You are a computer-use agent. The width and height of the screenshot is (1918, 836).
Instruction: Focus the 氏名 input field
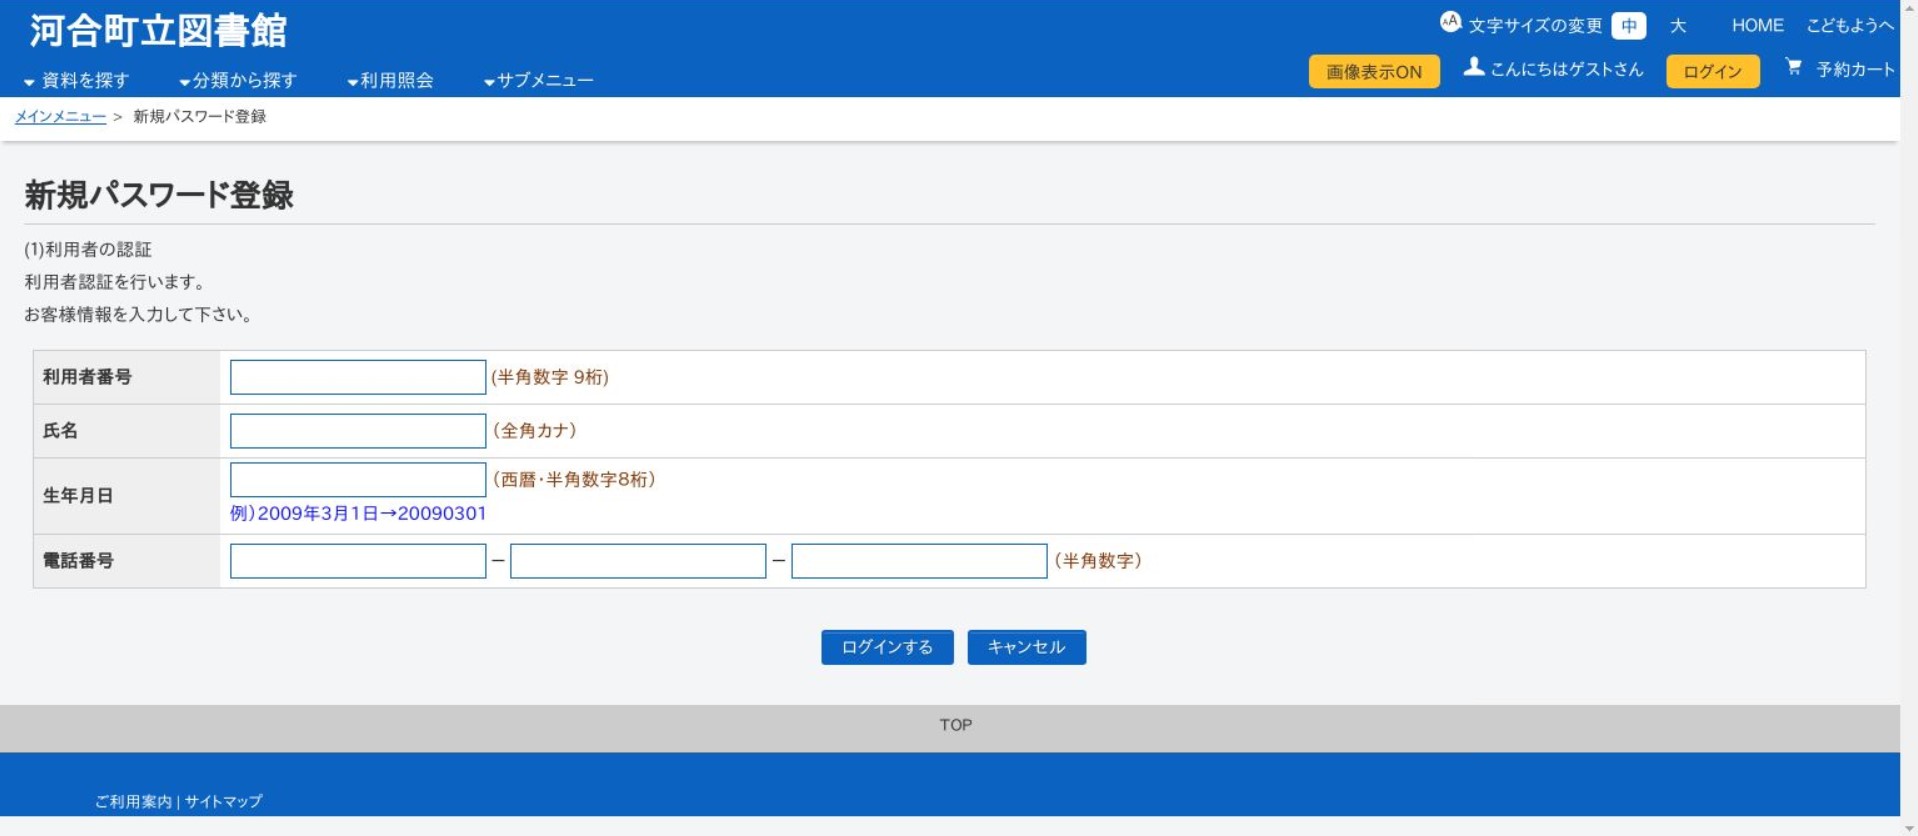pos(358,431)
